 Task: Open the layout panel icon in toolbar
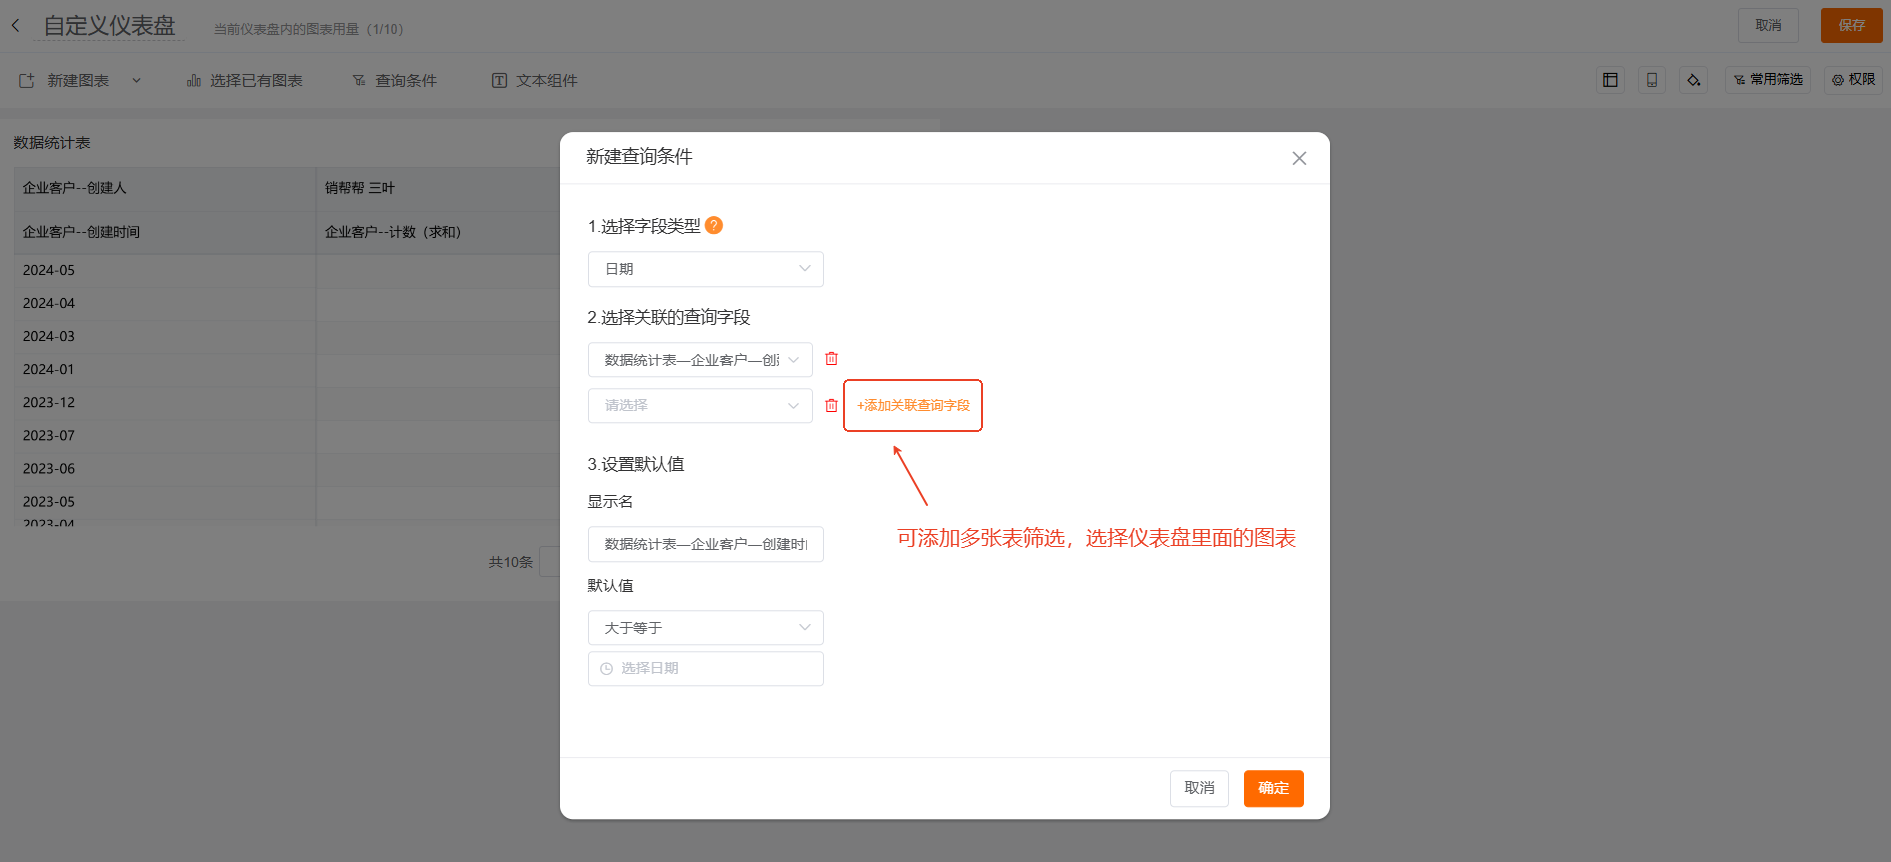[x=1610, y=80]
